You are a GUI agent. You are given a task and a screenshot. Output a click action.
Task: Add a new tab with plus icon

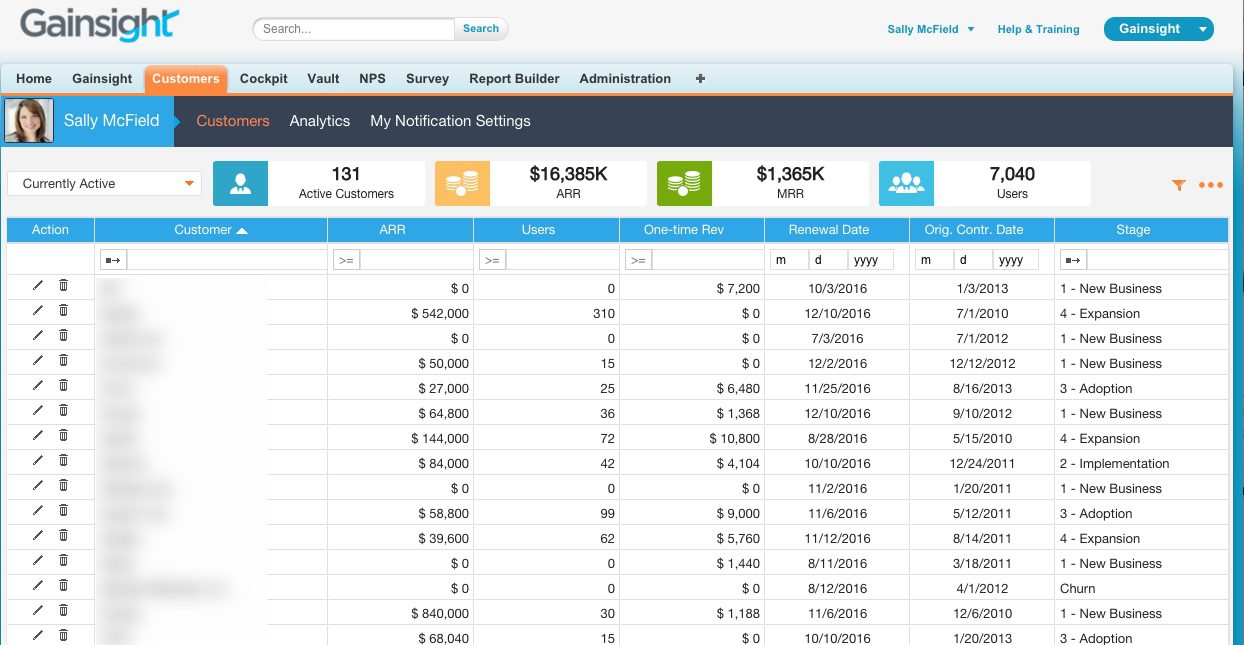[700, 78]
